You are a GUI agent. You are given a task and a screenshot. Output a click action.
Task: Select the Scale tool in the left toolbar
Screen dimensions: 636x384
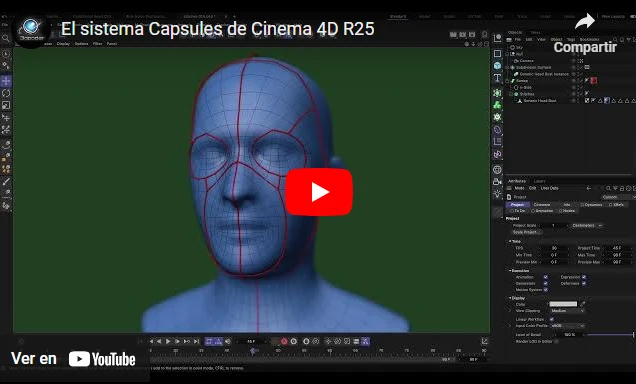(6, 105)
